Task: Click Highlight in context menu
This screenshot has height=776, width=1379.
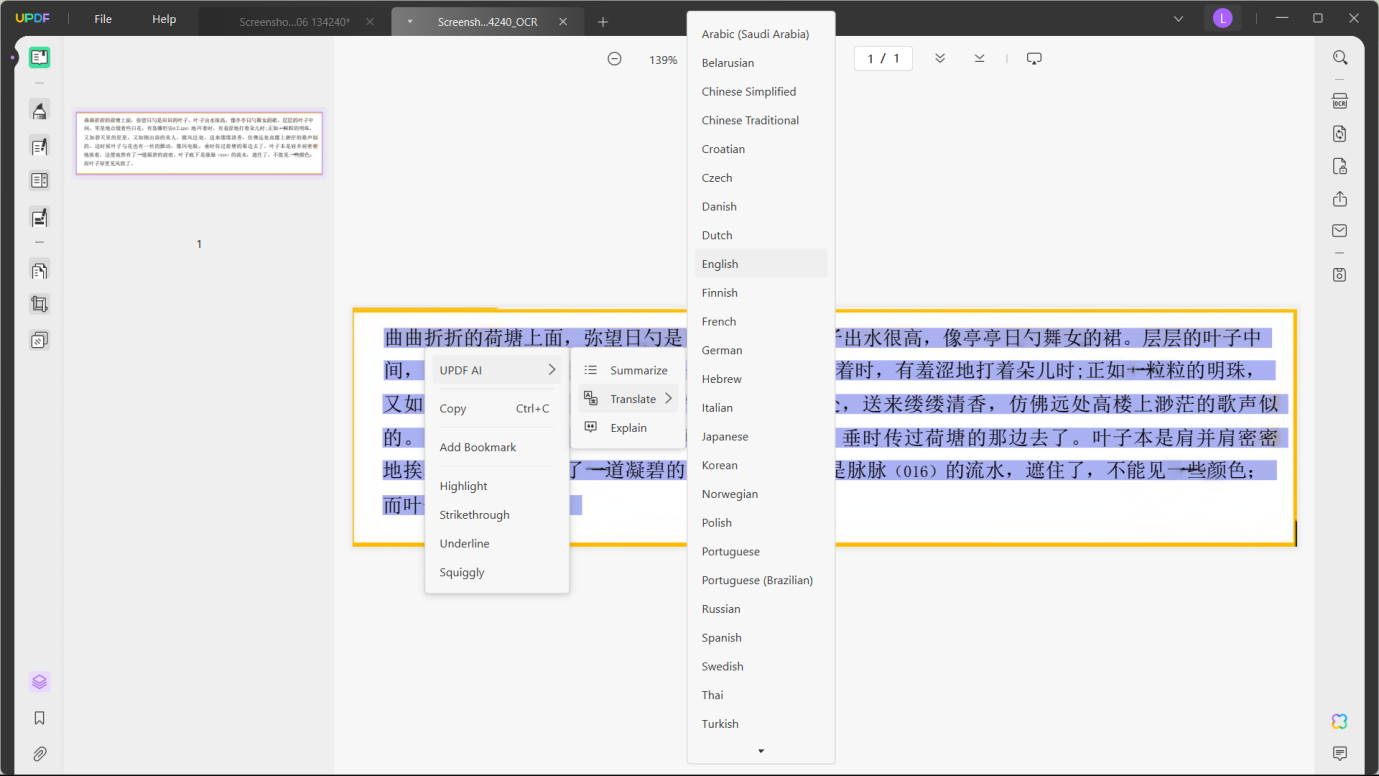Action: click(464, 486)
